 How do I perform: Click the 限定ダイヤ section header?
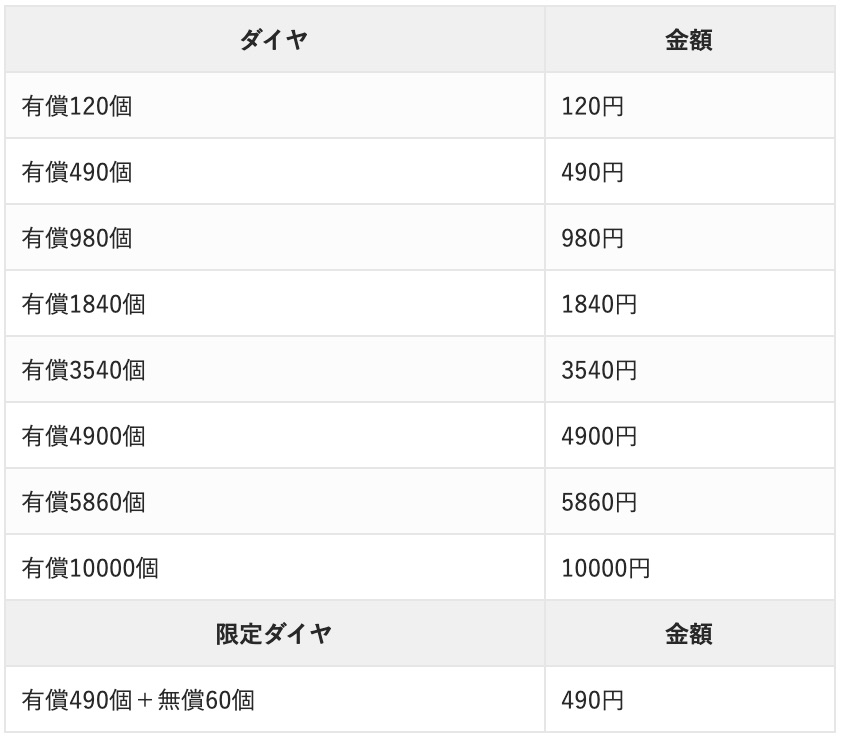274,634
